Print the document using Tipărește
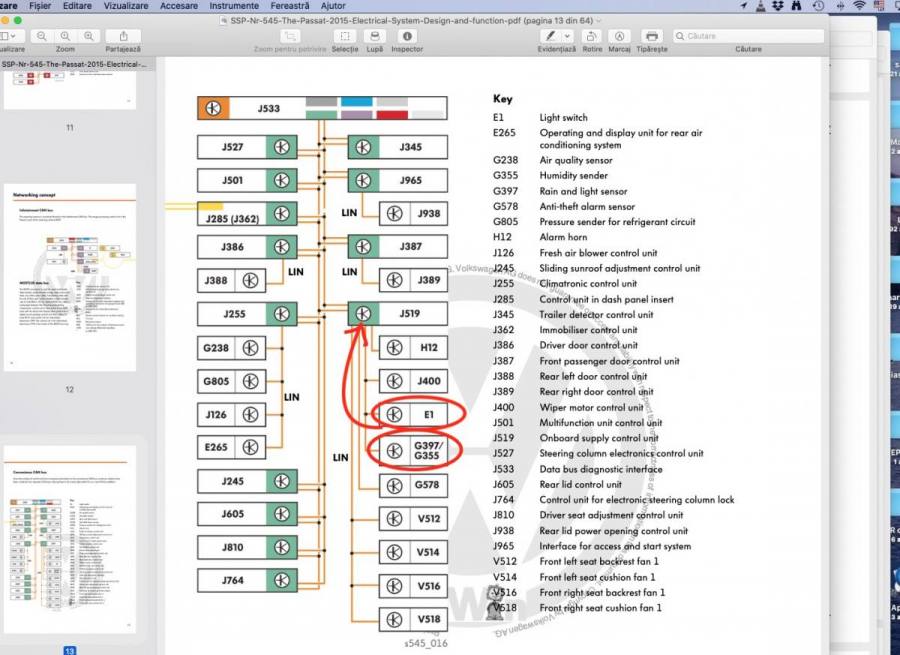Image resolution: width=900 pixels, height=655 pixels. tap(651, 36)
